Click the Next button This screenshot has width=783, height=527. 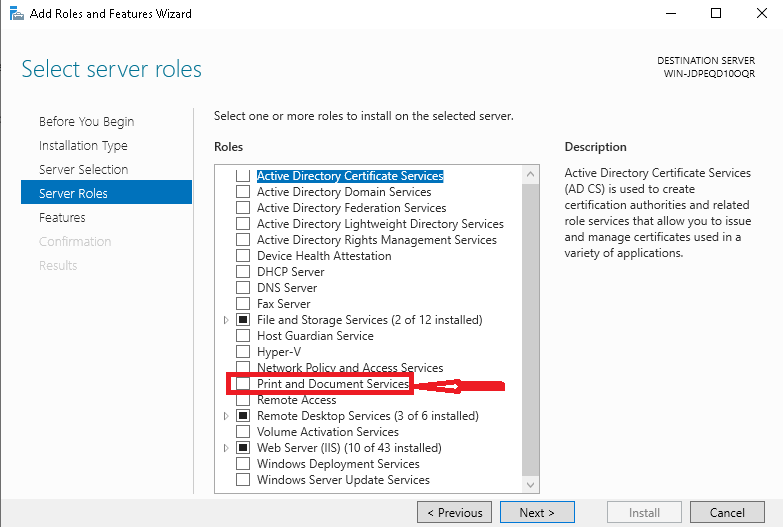537,513
